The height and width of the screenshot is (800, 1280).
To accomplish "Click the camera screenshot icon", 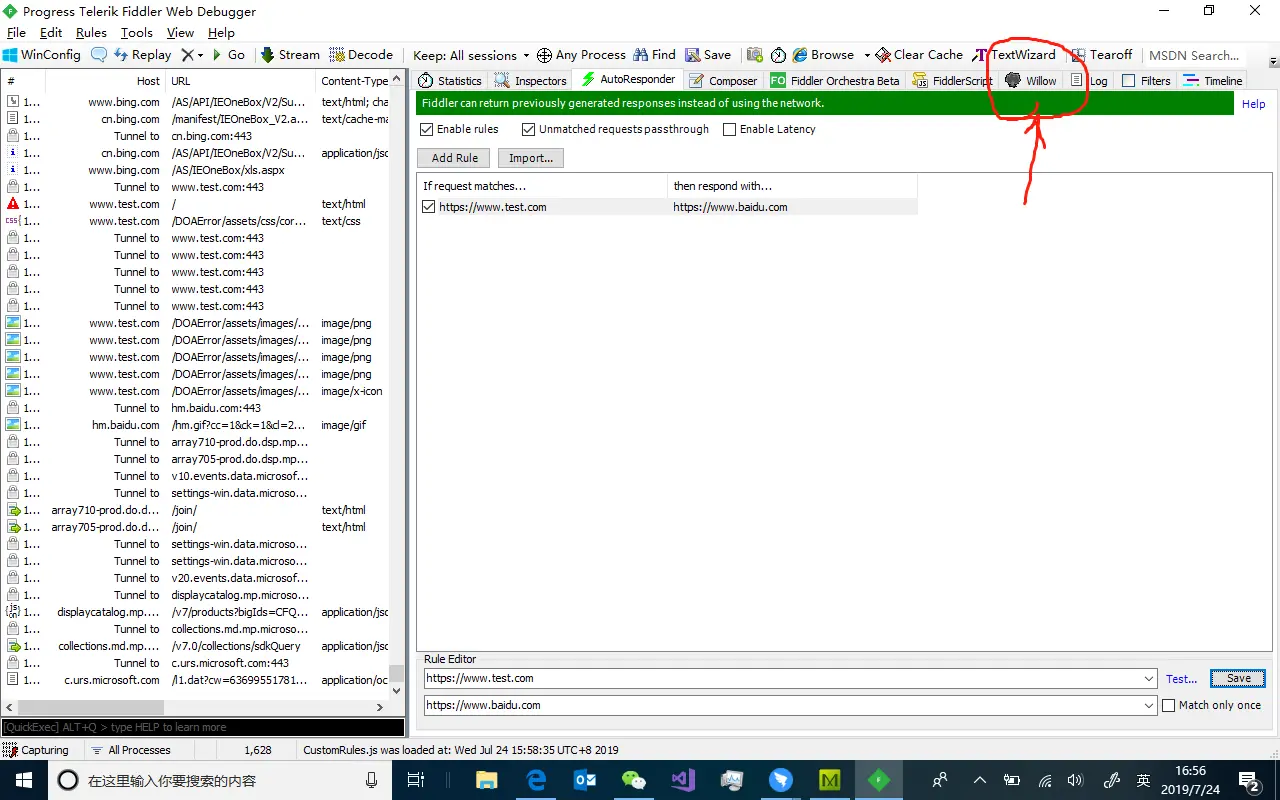I will pyautogui.click(x=755, y=55).
